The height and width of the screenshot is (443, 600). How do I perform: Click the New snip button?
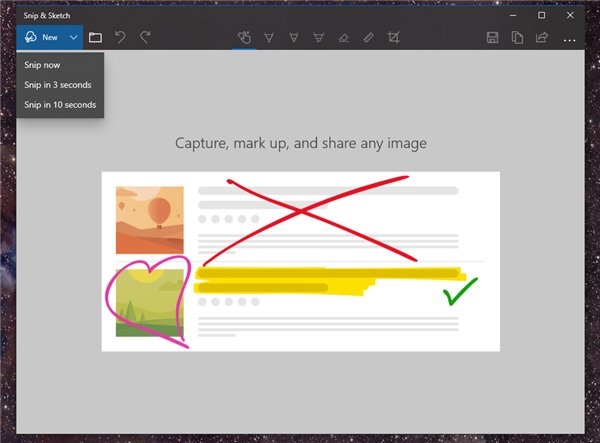pyautogui.click(x=40, y=38)
